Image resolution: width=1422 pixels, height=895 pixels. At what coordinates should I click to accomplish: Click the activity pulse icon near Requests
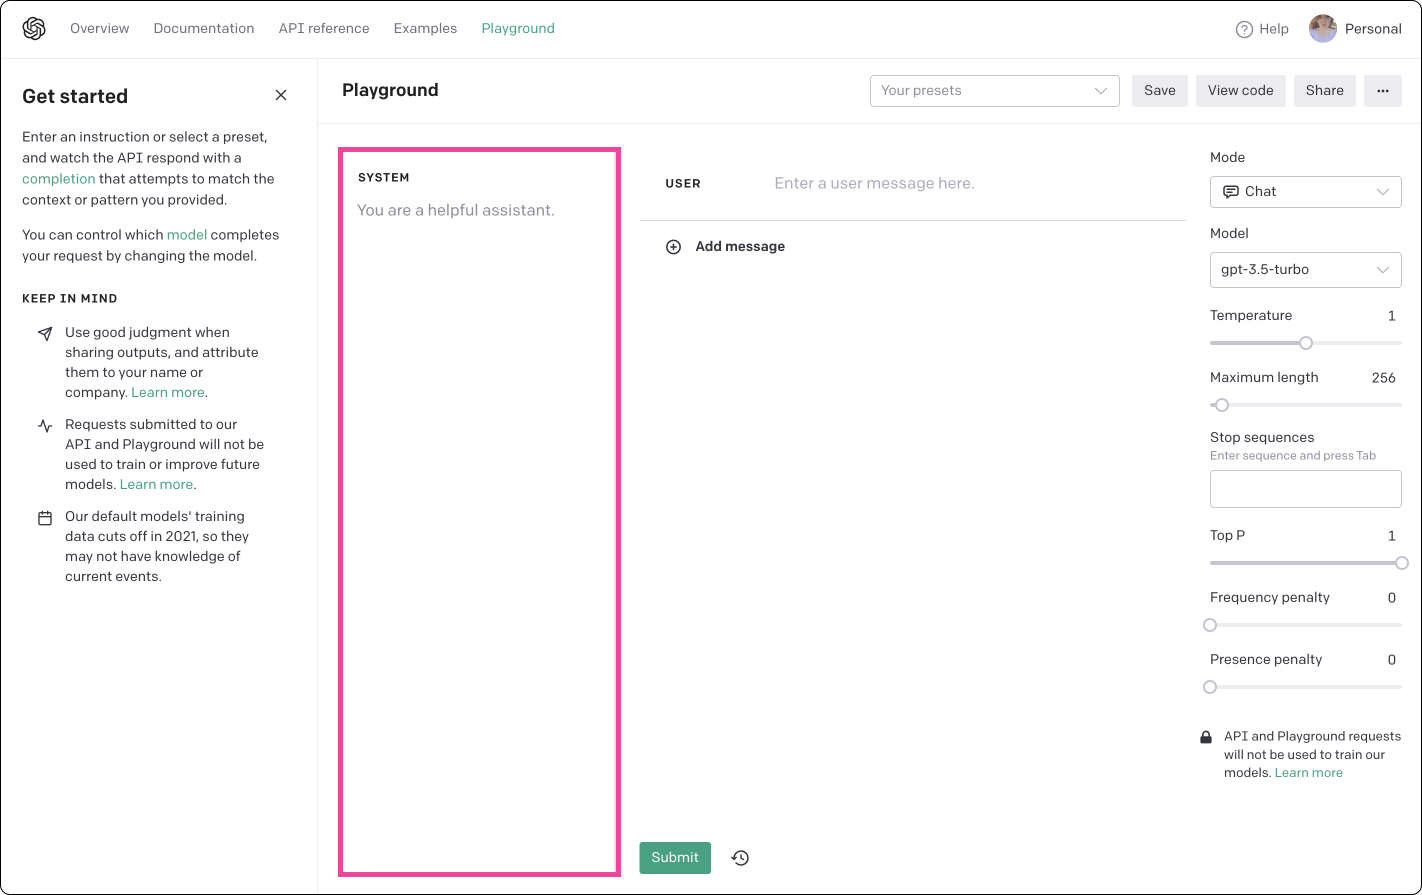coord(45,425)
